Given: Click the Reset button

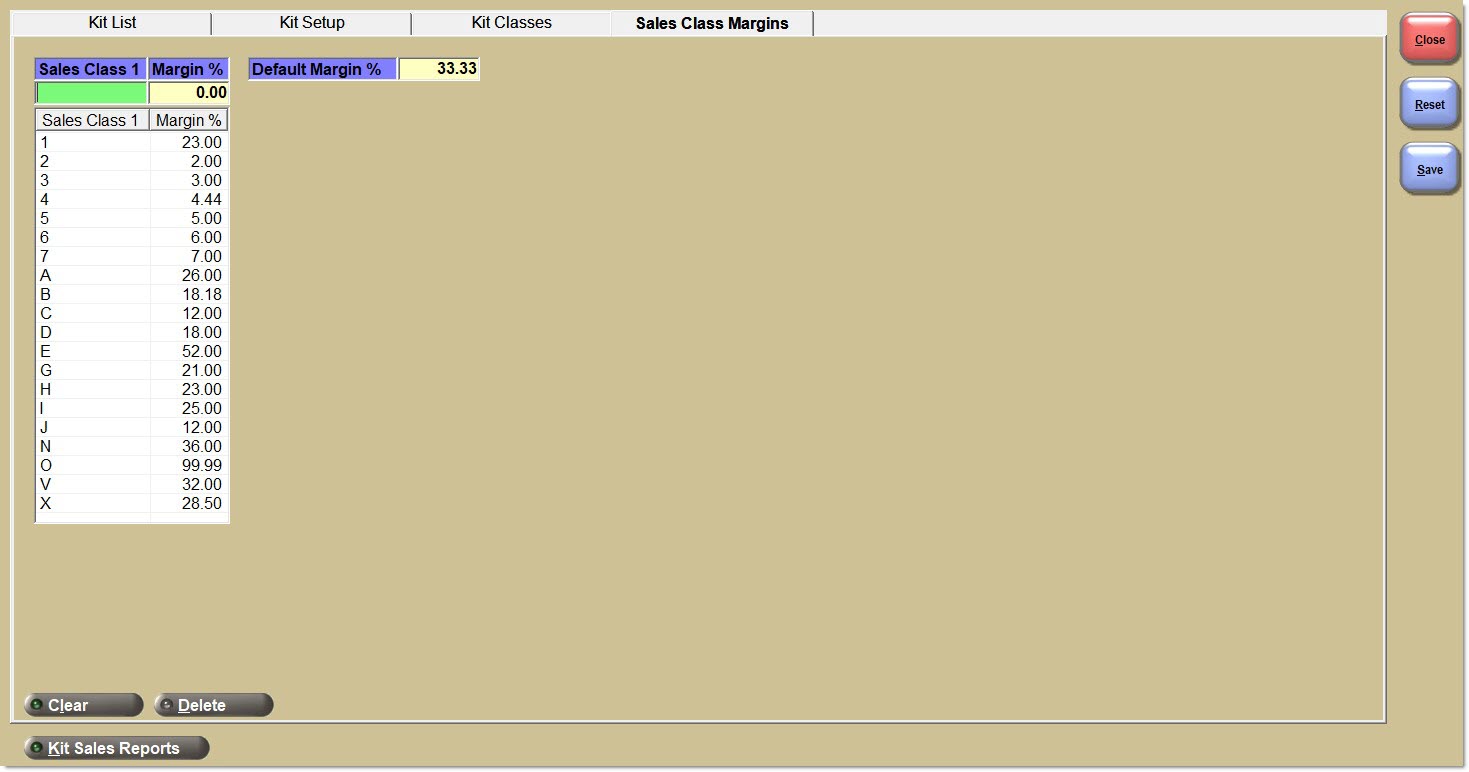Looking at the screenshot, I should [1429, 104].
